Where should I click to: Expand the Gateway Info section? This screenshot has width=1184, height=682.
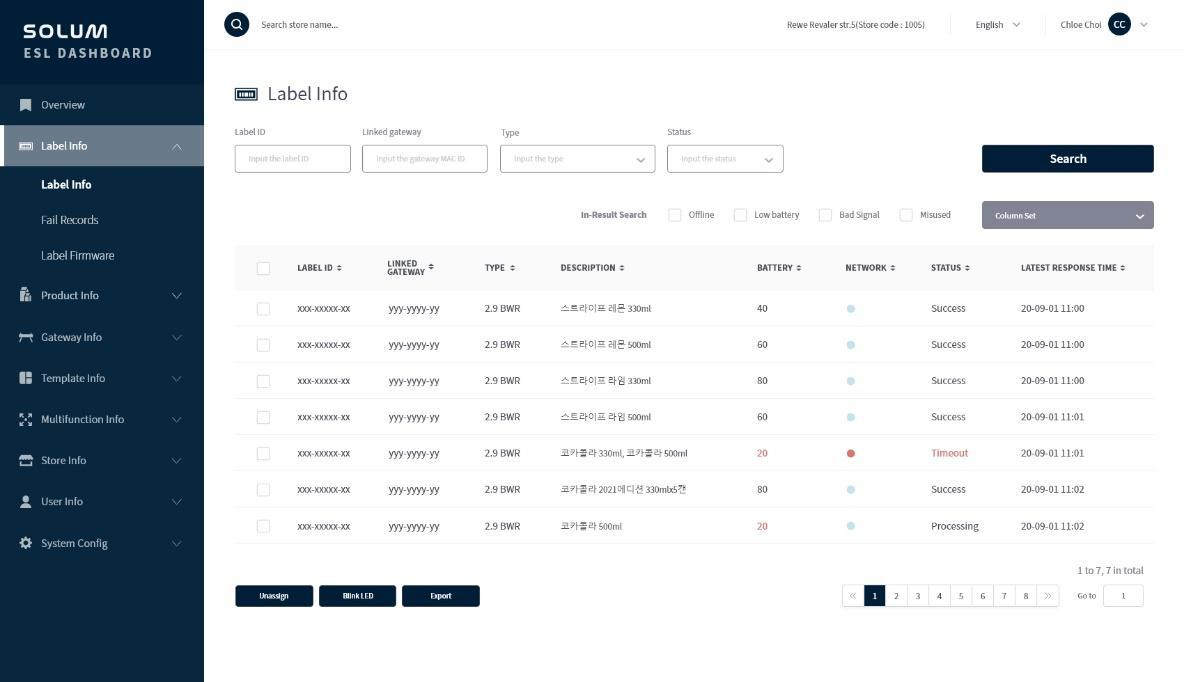[x=177, y=338]
